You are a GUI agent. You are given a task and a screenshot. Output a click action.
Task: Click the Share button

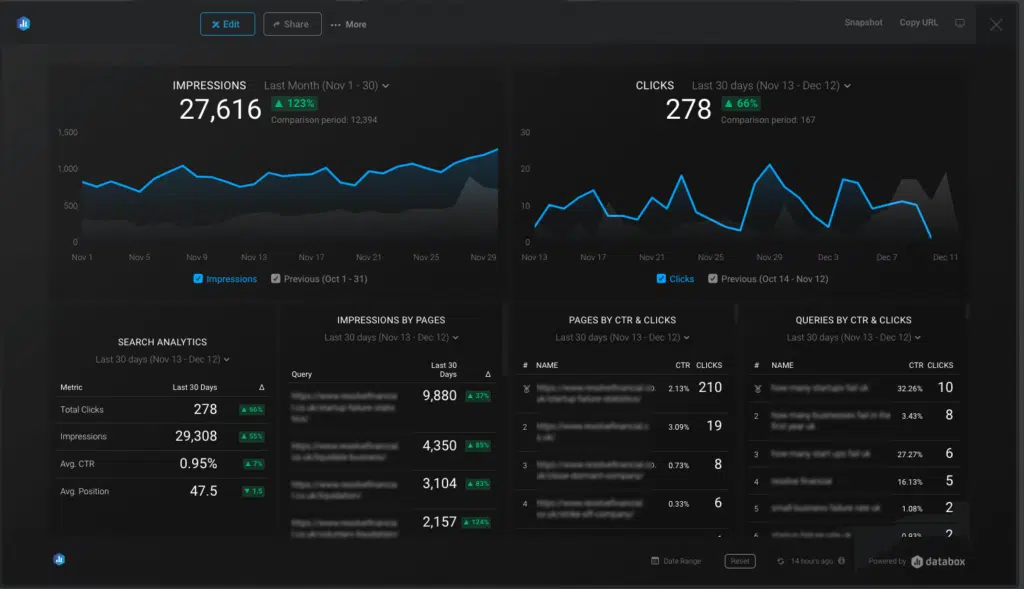point(292,24)
